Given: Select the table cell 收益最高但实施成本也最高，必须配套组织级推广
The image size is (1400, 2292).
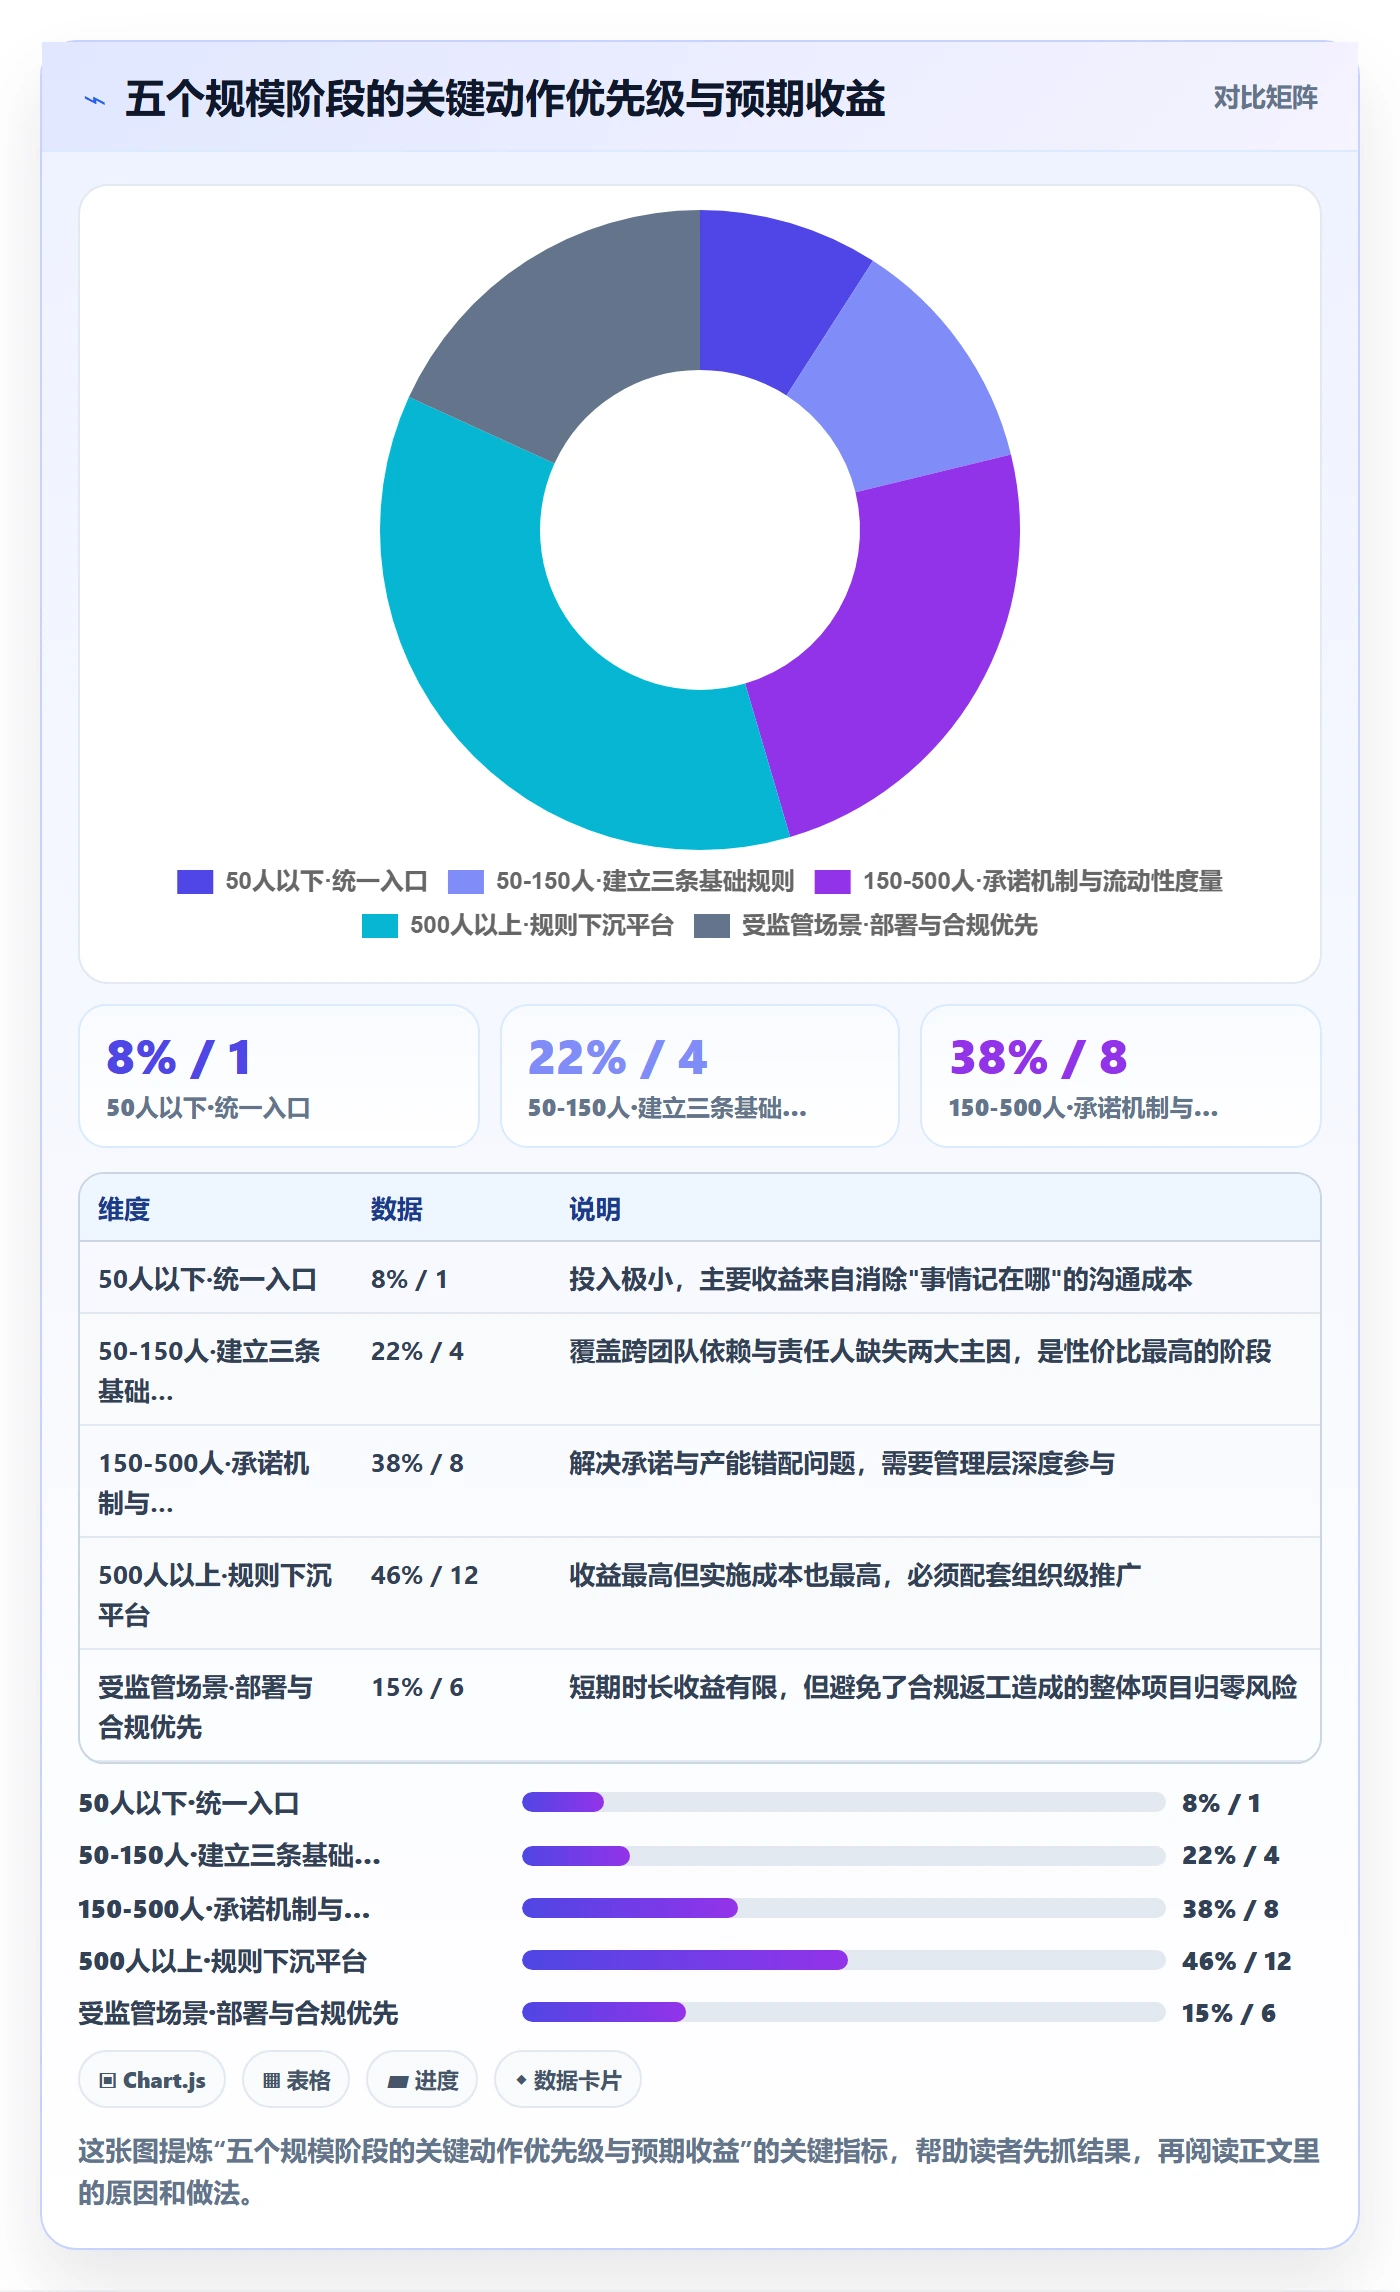Looking at the screenshot, I should coord(855,1575).
